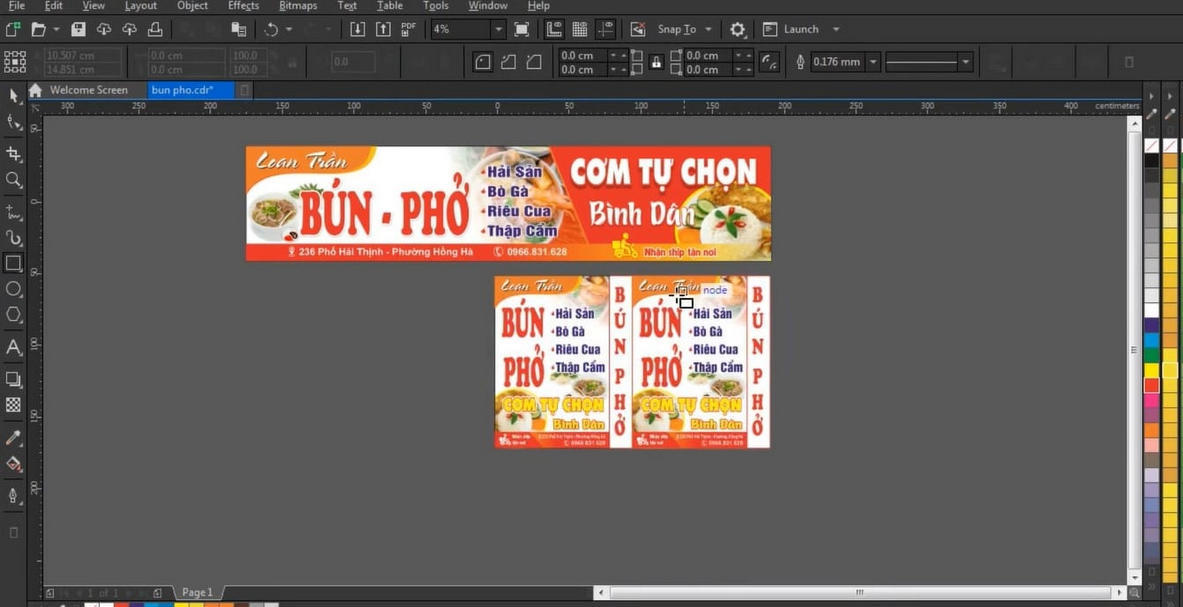Screen dimensions: 1183x607
Task: Open the Bitmaps menu
Action: pos(297,6)
